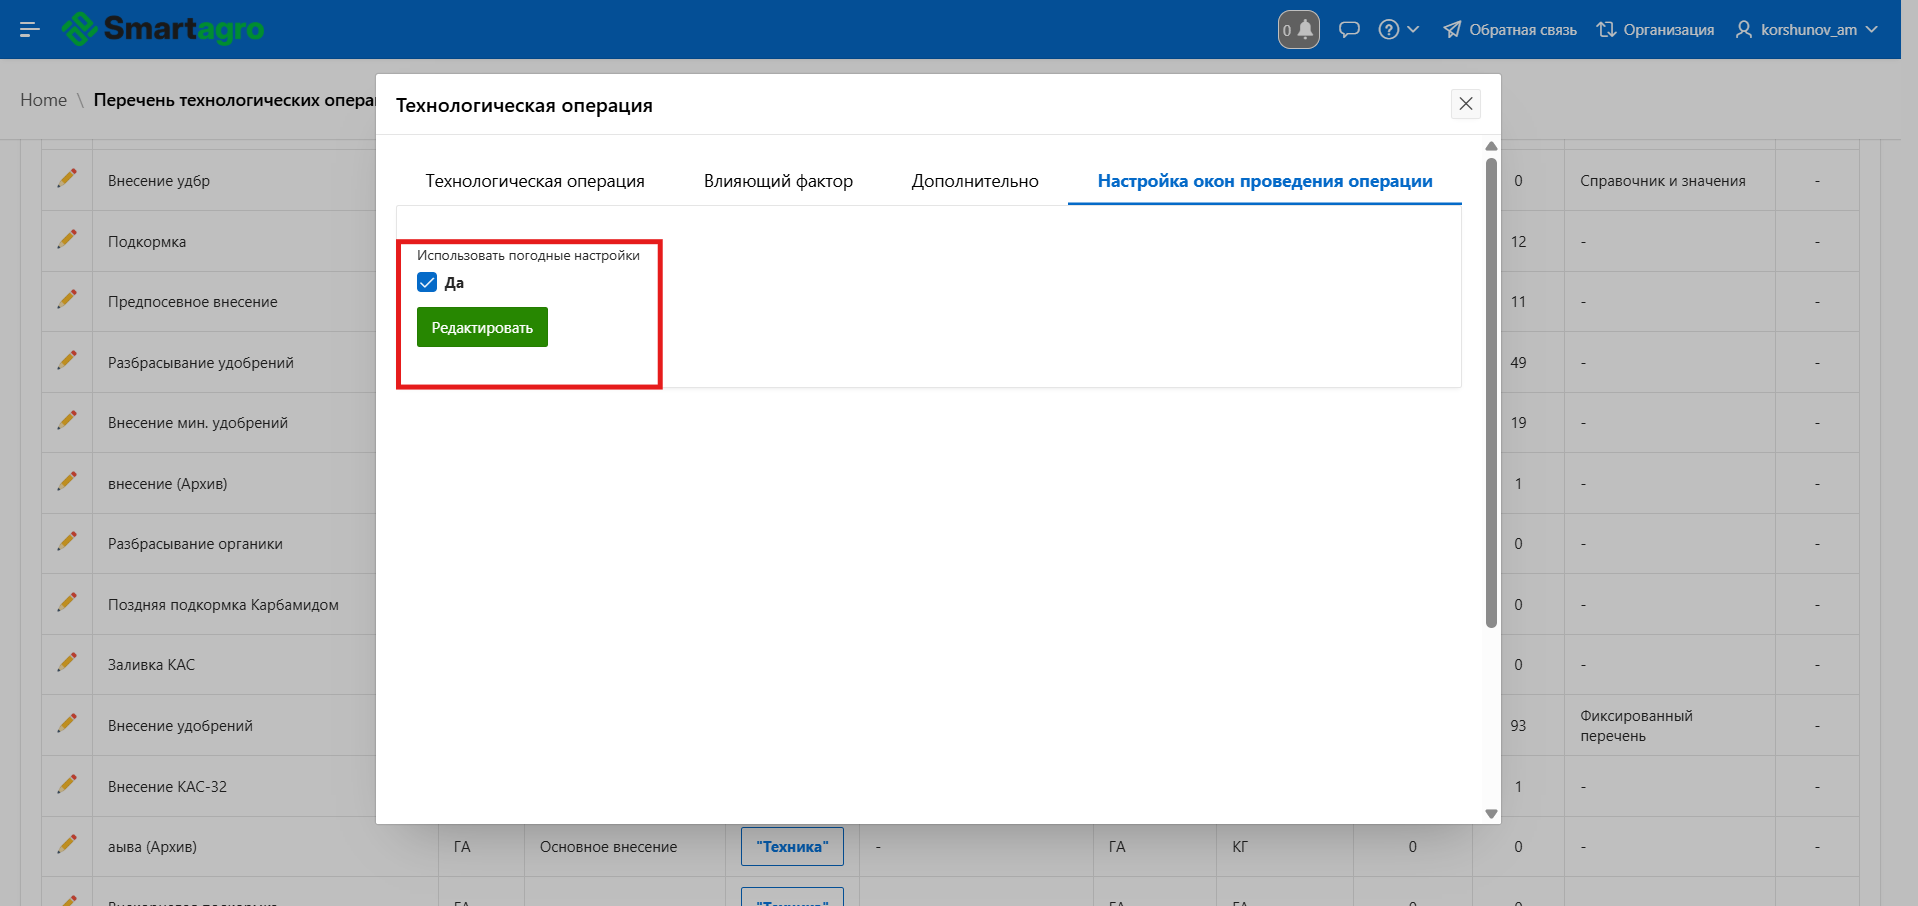Expand the help question-mark dropdown
The width and height of the screenshot is (1918, 906).
[x=1398, y=30]
